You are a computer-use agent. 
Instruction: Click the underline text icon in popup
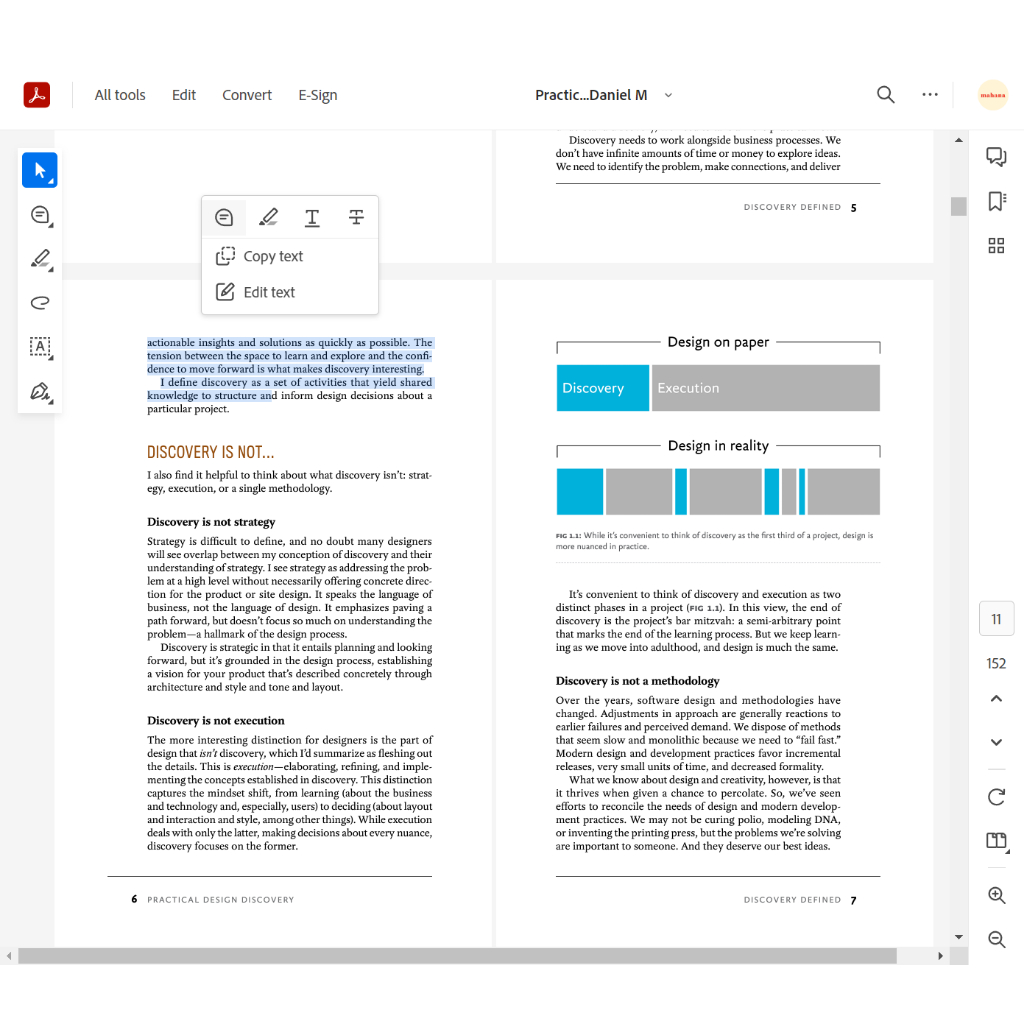pyautogui.click(x=312, y=218)
